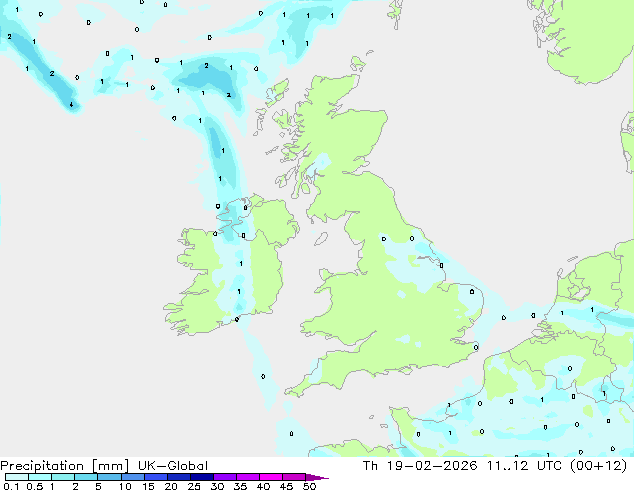Click the 10–15 mm legend color swatch
This screenshot has width=634, height=490.
tap(133, 477)
